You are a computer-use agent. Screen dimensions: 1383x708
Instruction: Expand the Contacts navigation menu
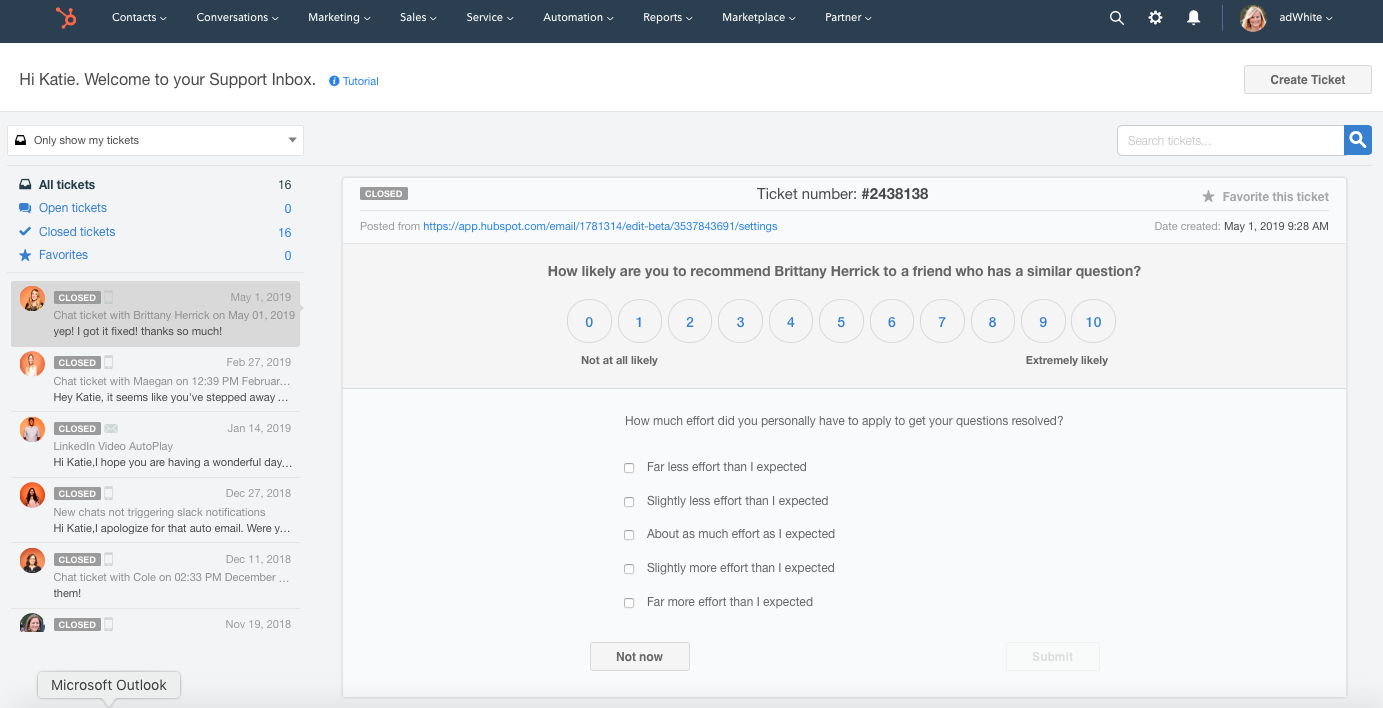tap(139, 18)
